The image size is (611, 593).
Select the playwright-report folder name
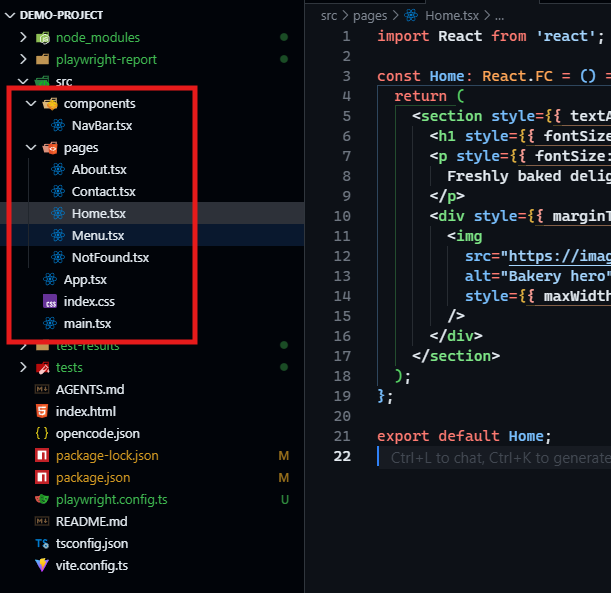point(106,59)
